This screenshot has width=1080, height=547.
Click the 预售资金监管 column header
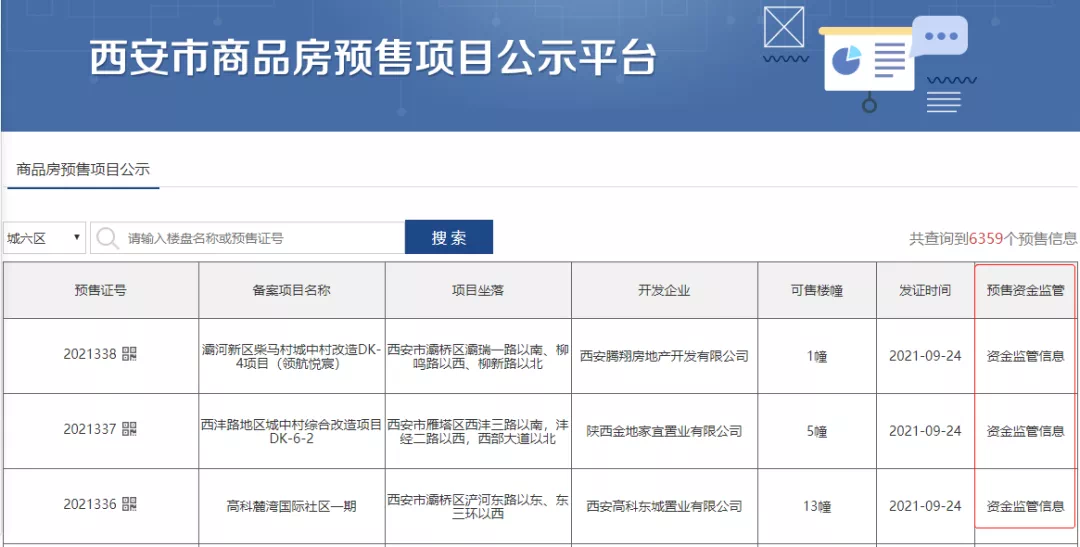click(1025, 290)
